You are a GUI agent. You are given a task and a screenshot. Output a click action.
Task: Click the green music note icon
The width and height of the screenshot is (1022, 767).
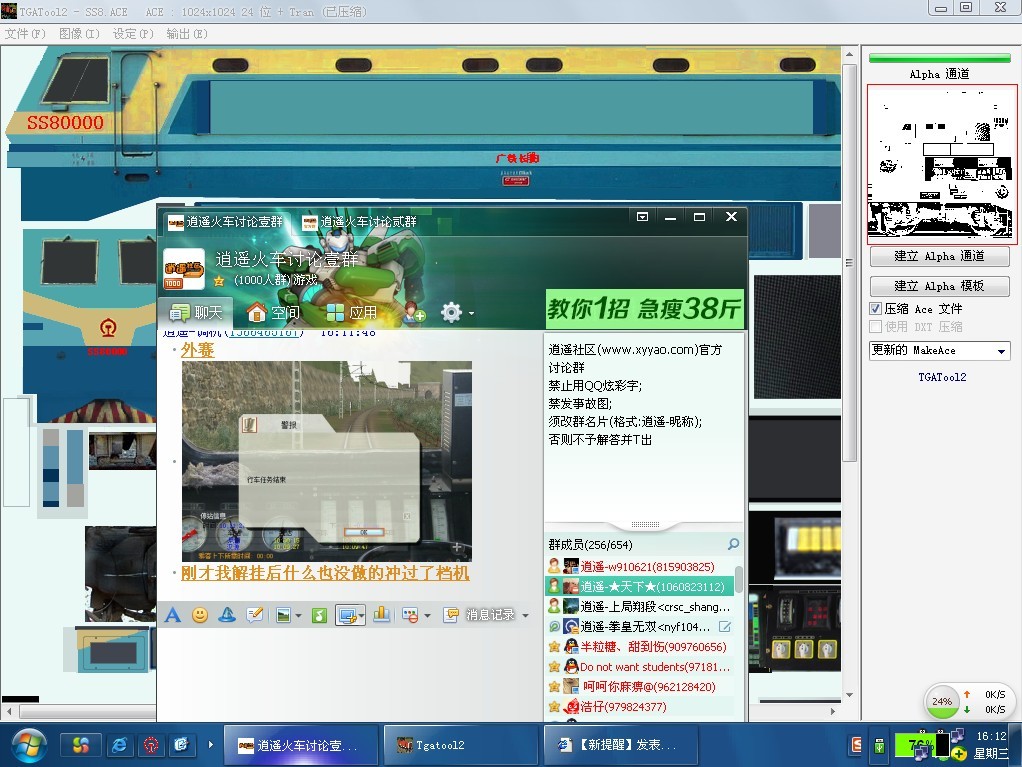[x=319, y=615]
